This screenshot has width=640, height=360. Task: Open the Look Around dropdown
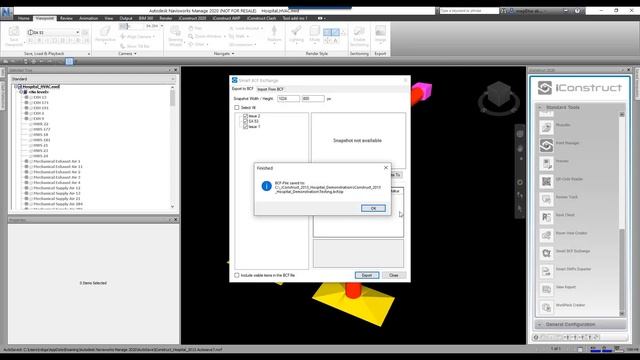click(246, 28)
